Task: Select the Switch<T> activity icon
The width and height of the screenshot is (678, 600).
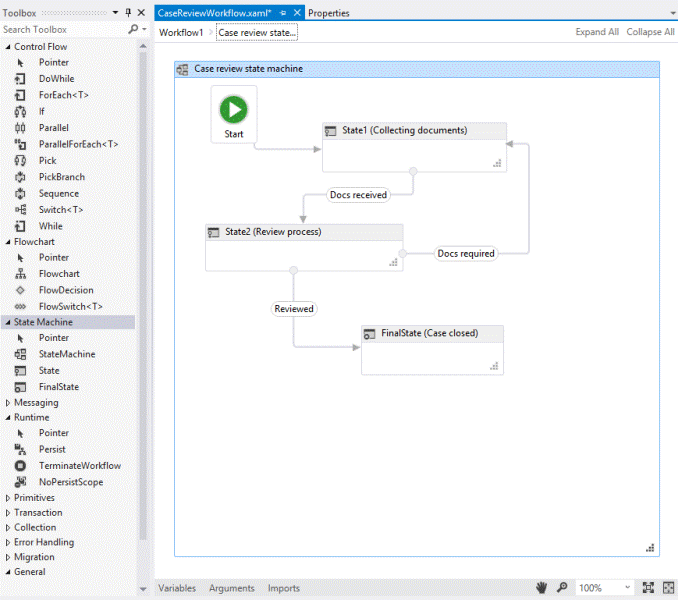Action: [20, 210]
